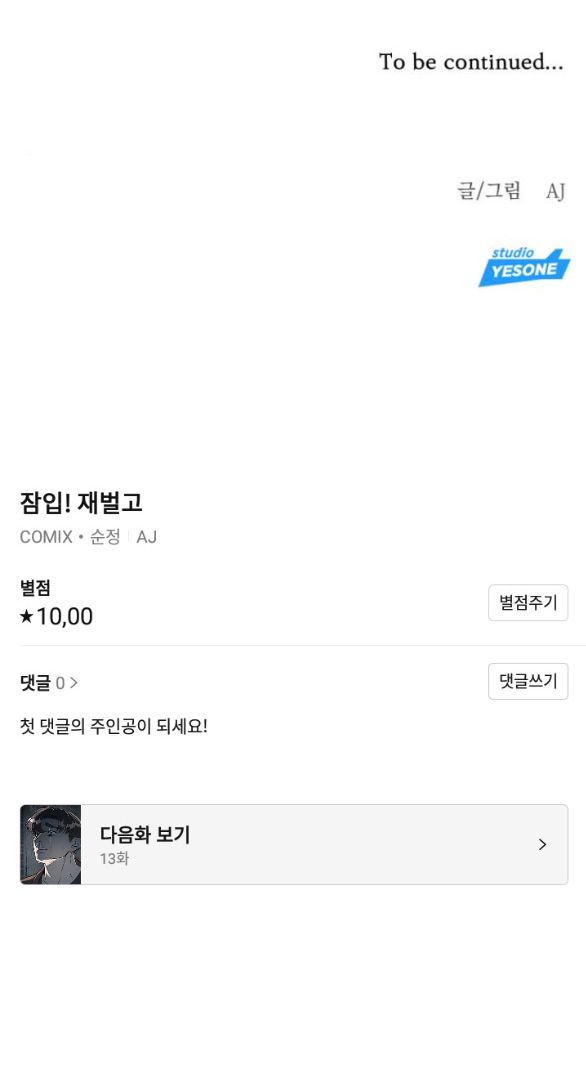Open the 댓글 comments label

[35, 683]
